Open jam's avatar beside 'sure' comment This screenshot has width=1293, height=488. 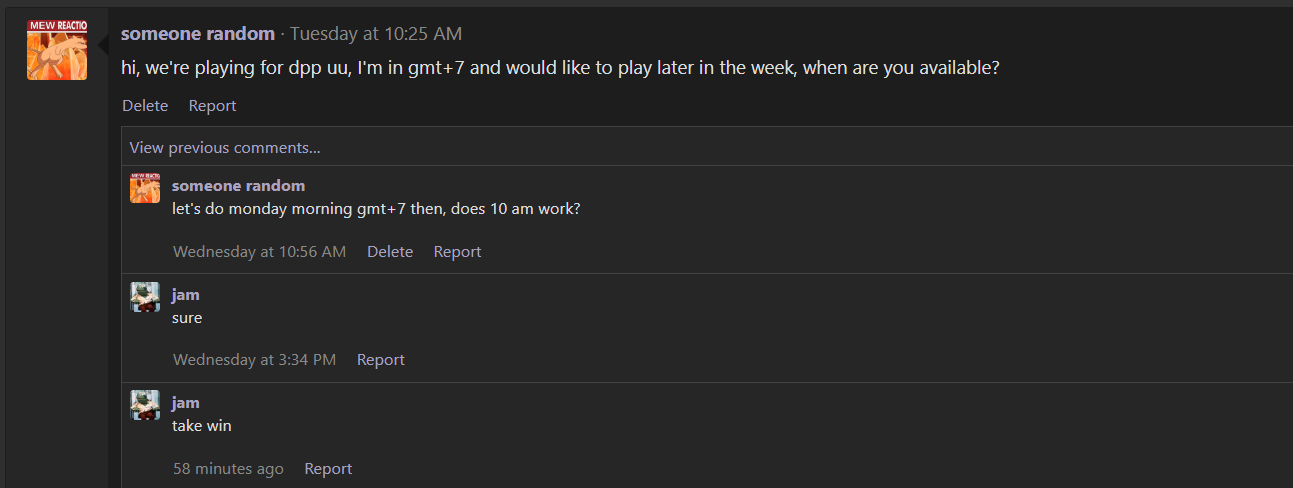[145, 297]
